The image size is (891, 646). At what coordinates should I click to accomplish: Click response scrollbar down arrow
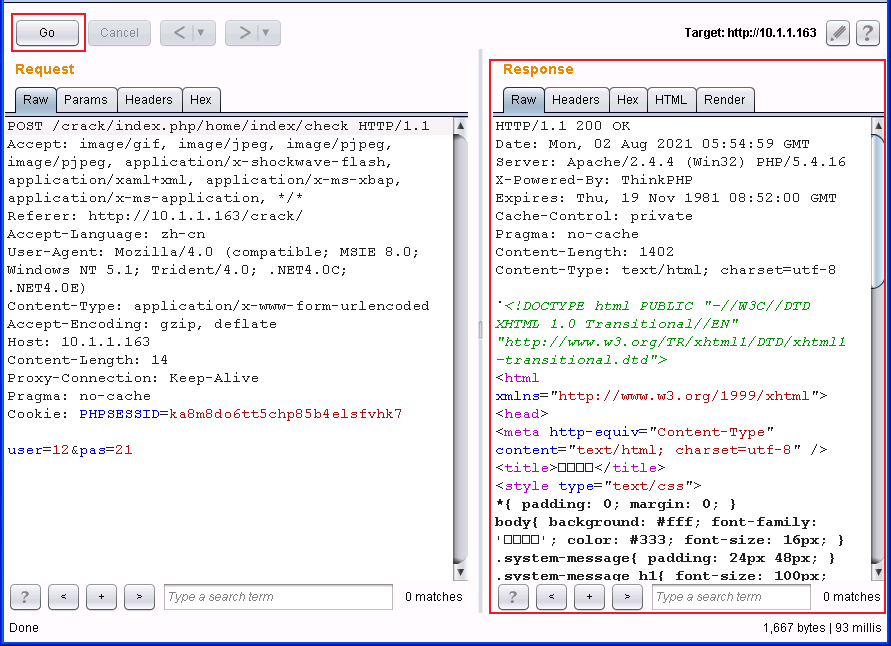878,572
